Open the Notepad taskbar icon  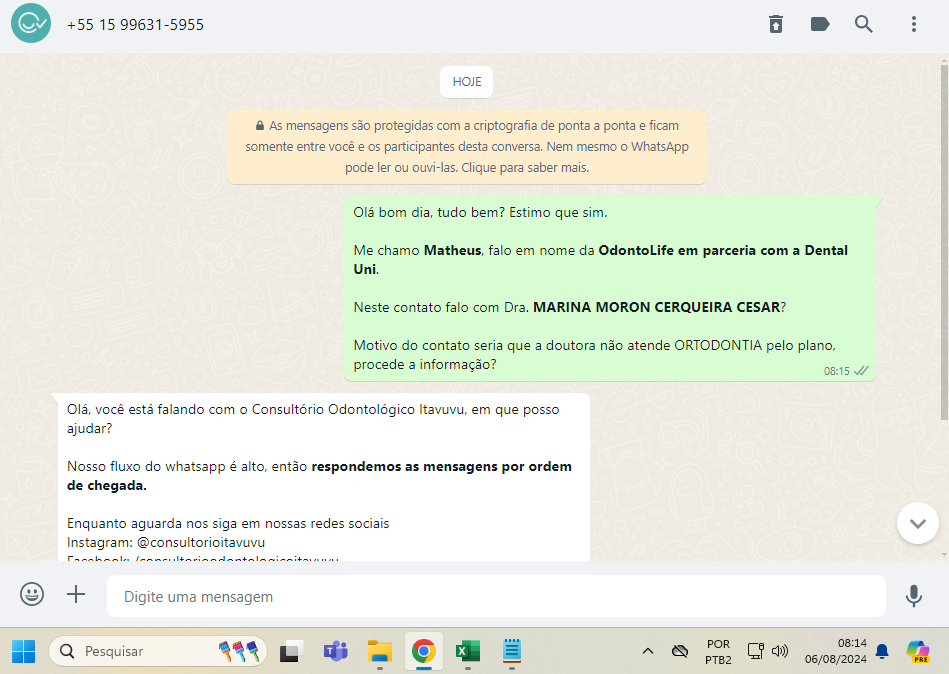pyautogui.click(x=512, y=652)
